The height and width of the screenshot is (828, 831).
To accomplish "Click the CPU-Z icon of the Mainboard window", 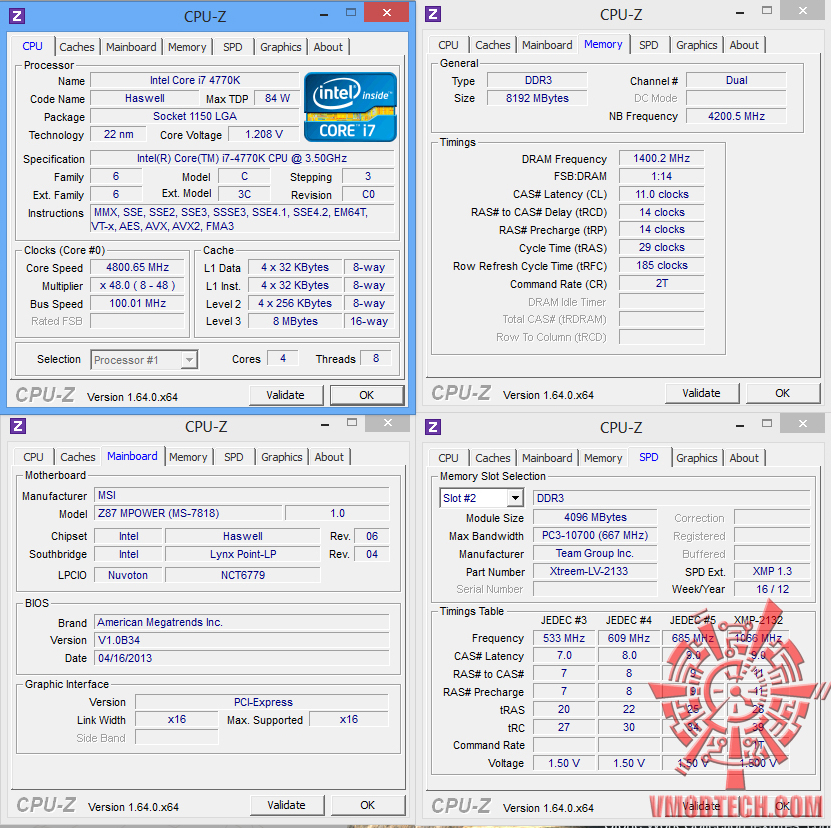I will 18,426.
